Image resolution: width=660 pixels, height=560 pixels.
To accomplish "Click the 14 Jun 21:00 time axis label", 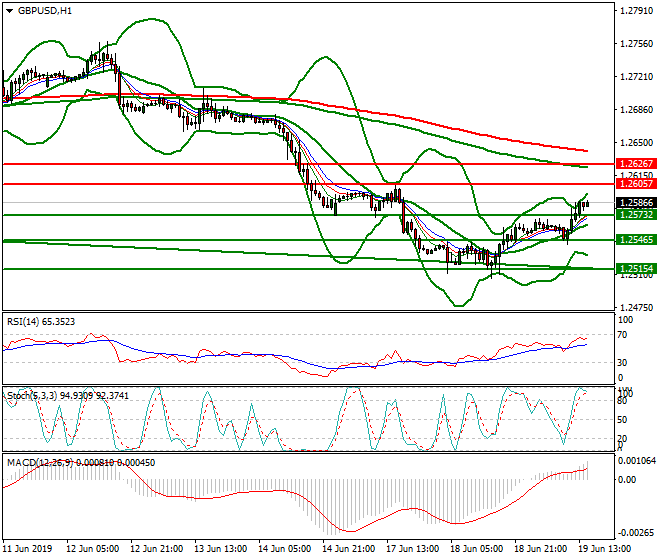I will (347, 550).
